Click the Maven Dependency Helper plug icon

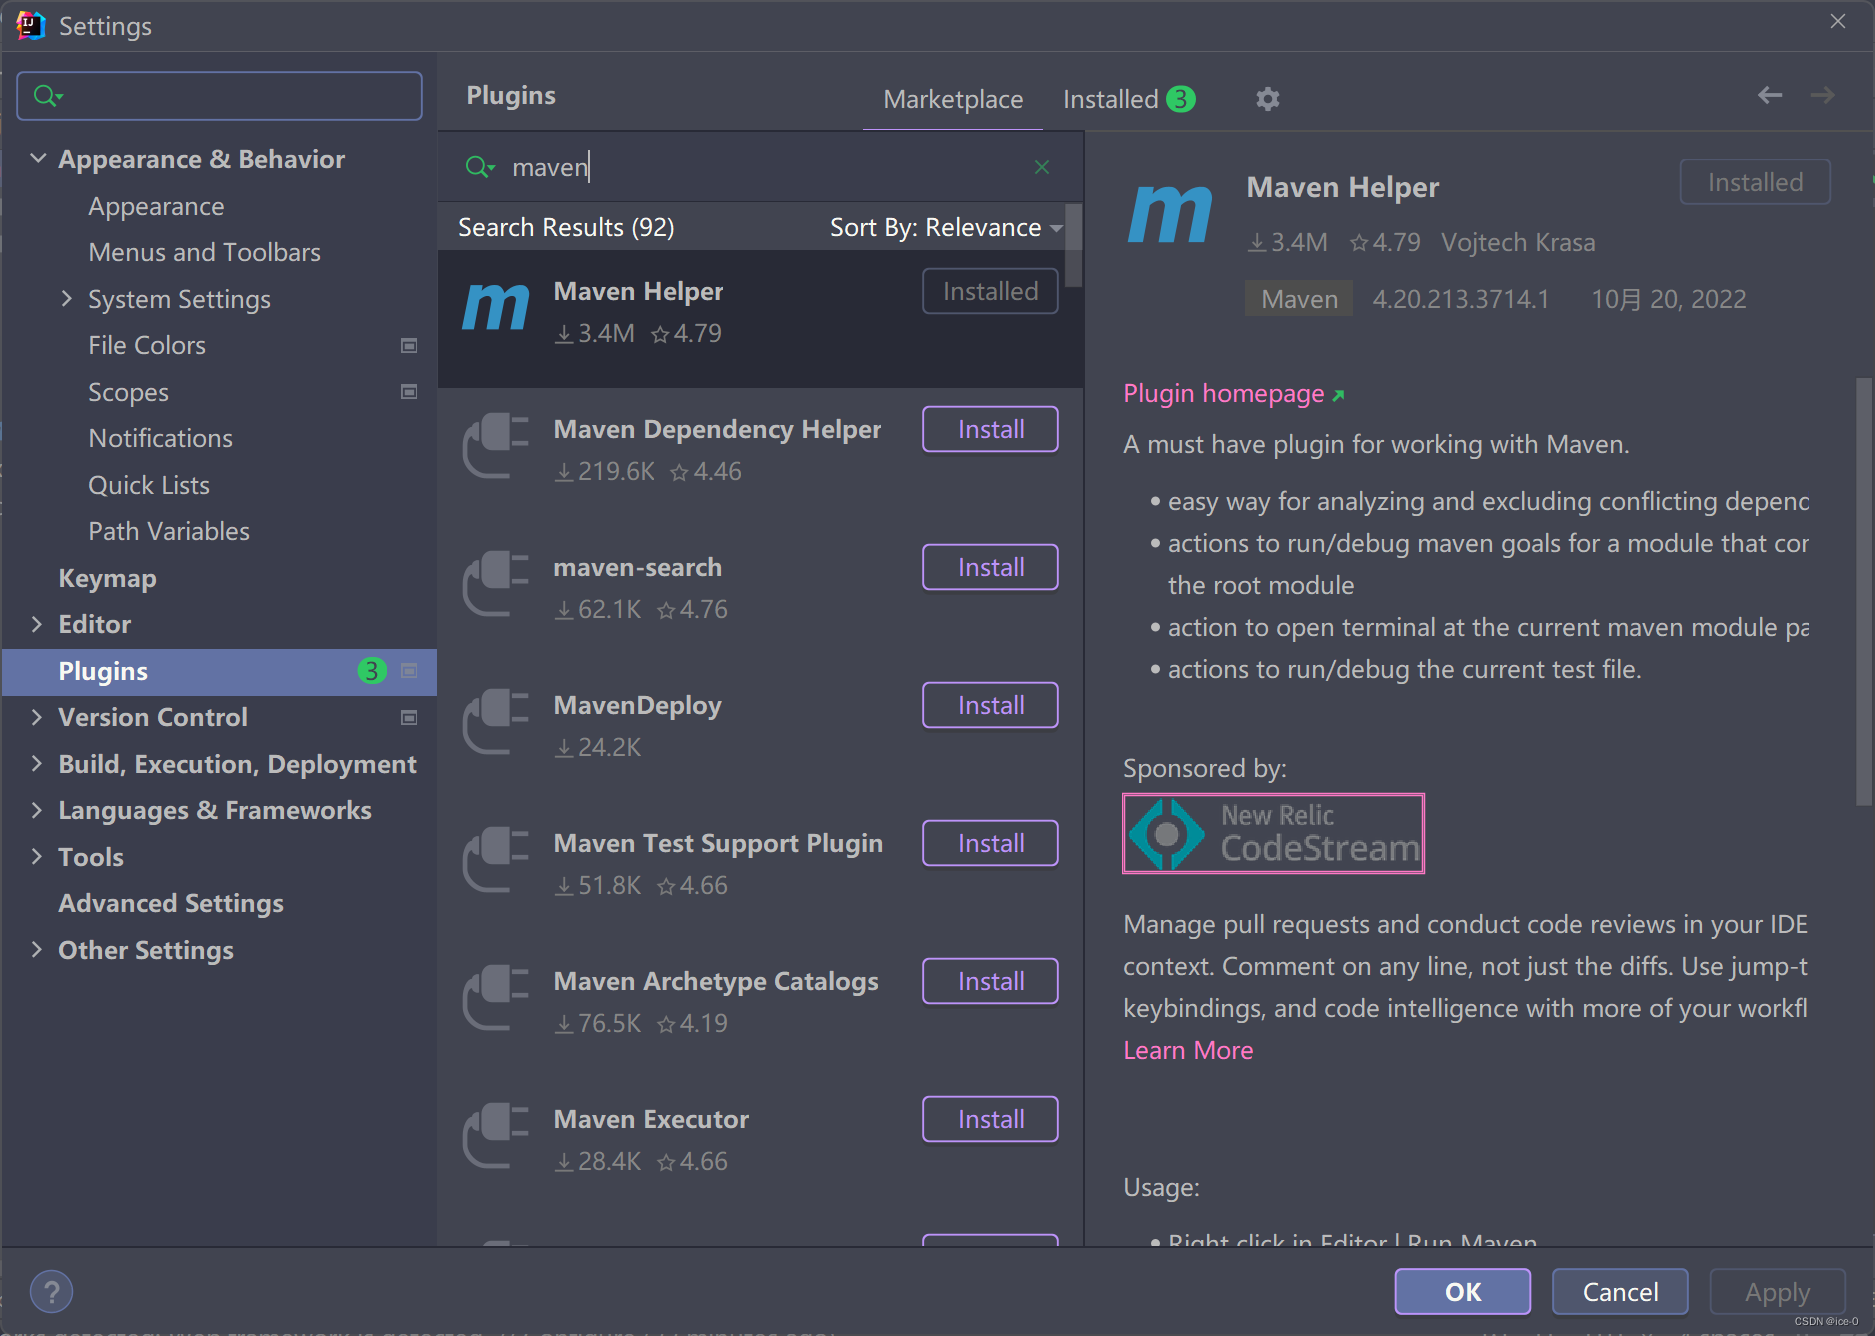[496, 446]
